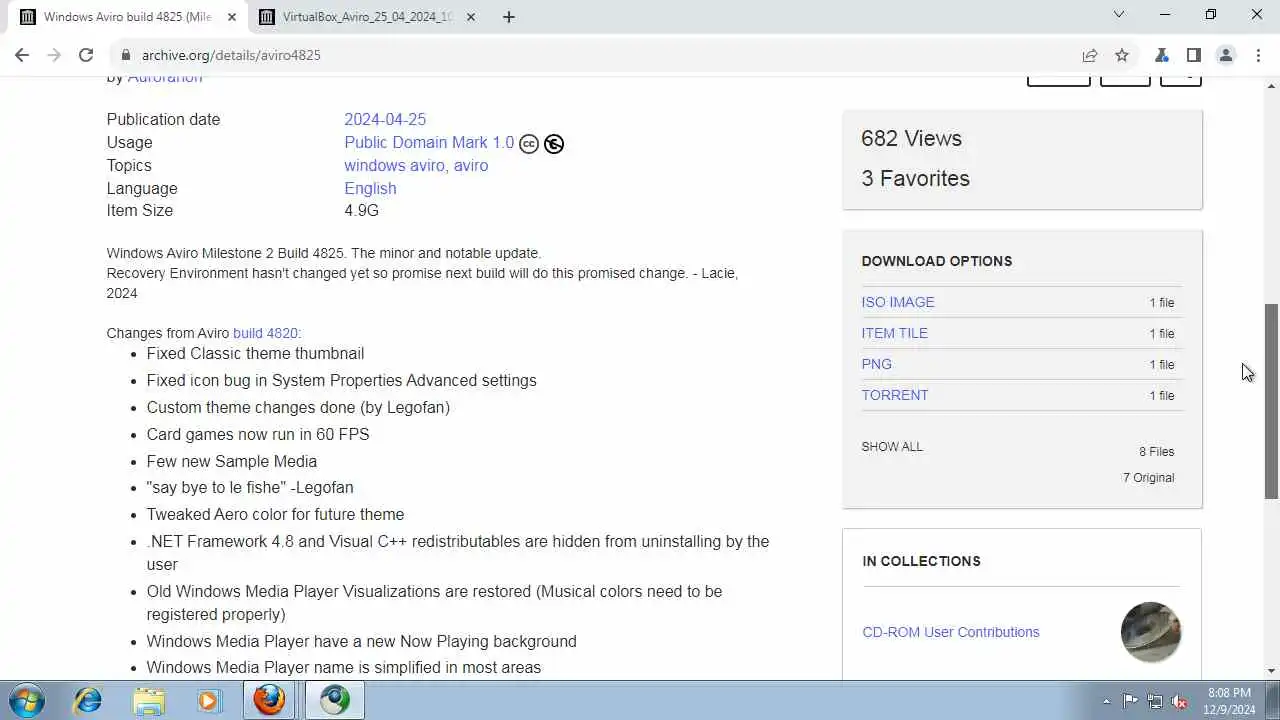This screenshot has width=1280, height=720.
Task: Open the CD-ROM User Contributions collection
Action: coord(951,632)
